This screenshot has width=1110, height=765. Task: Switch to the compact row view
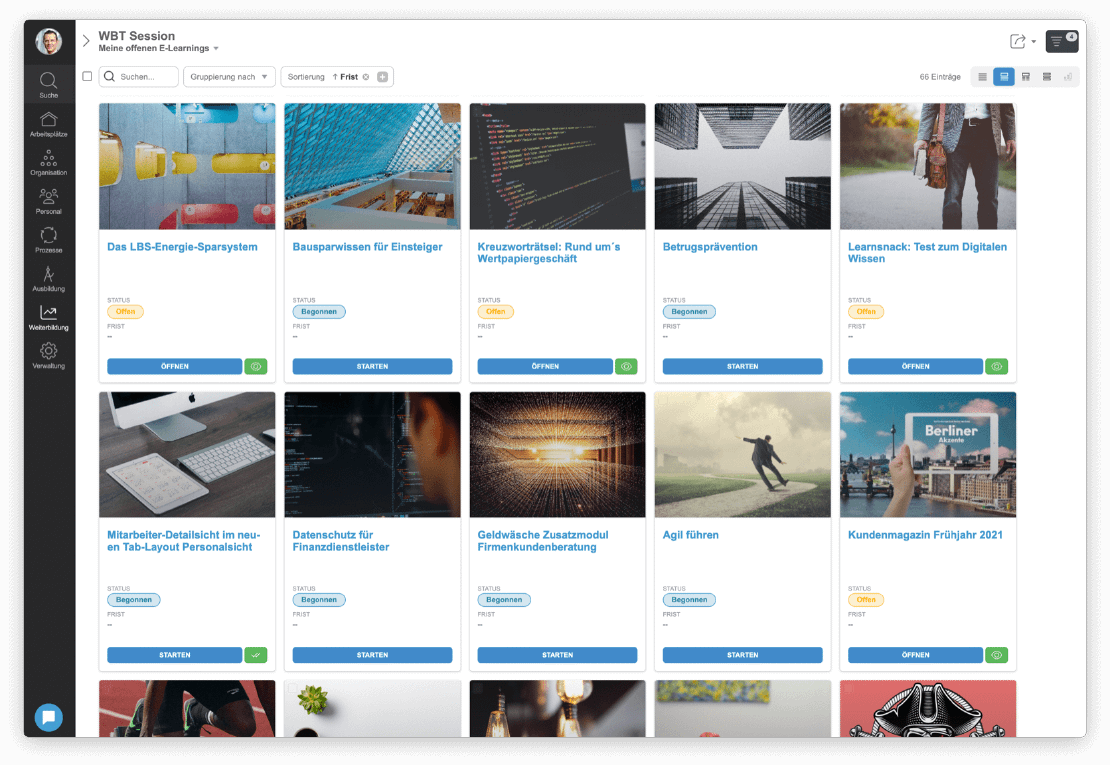(x=1047, y=76)
